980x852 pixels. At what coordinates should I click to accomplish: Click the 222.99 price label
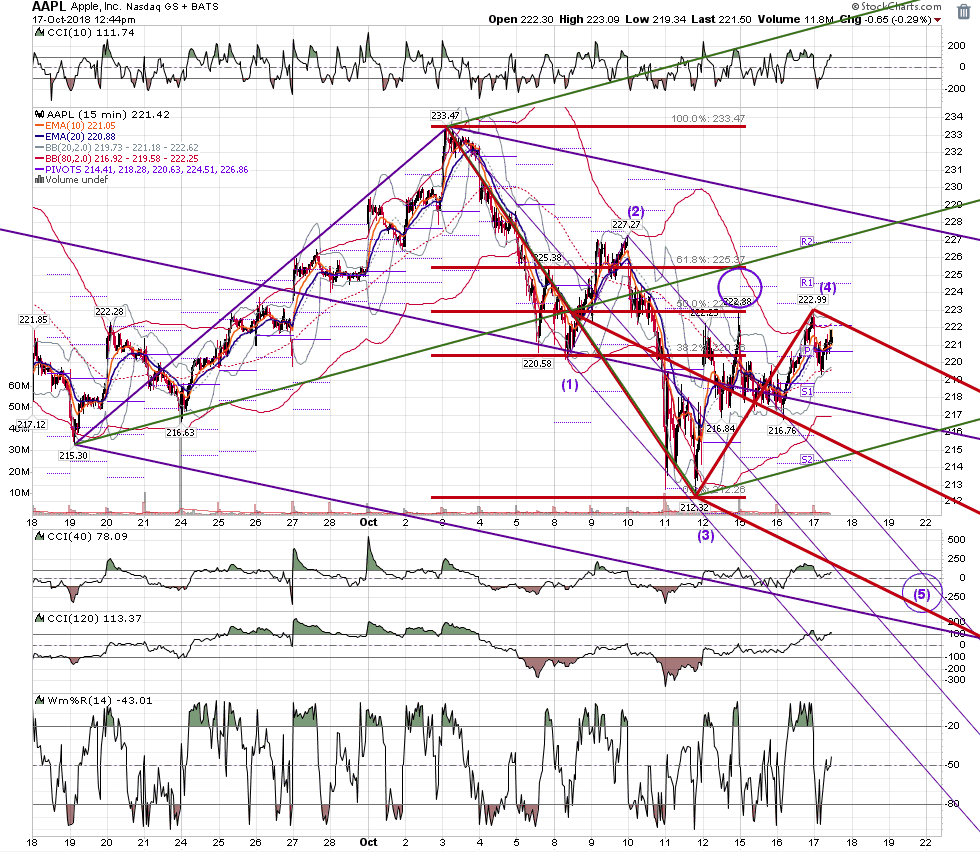(812, 300)
